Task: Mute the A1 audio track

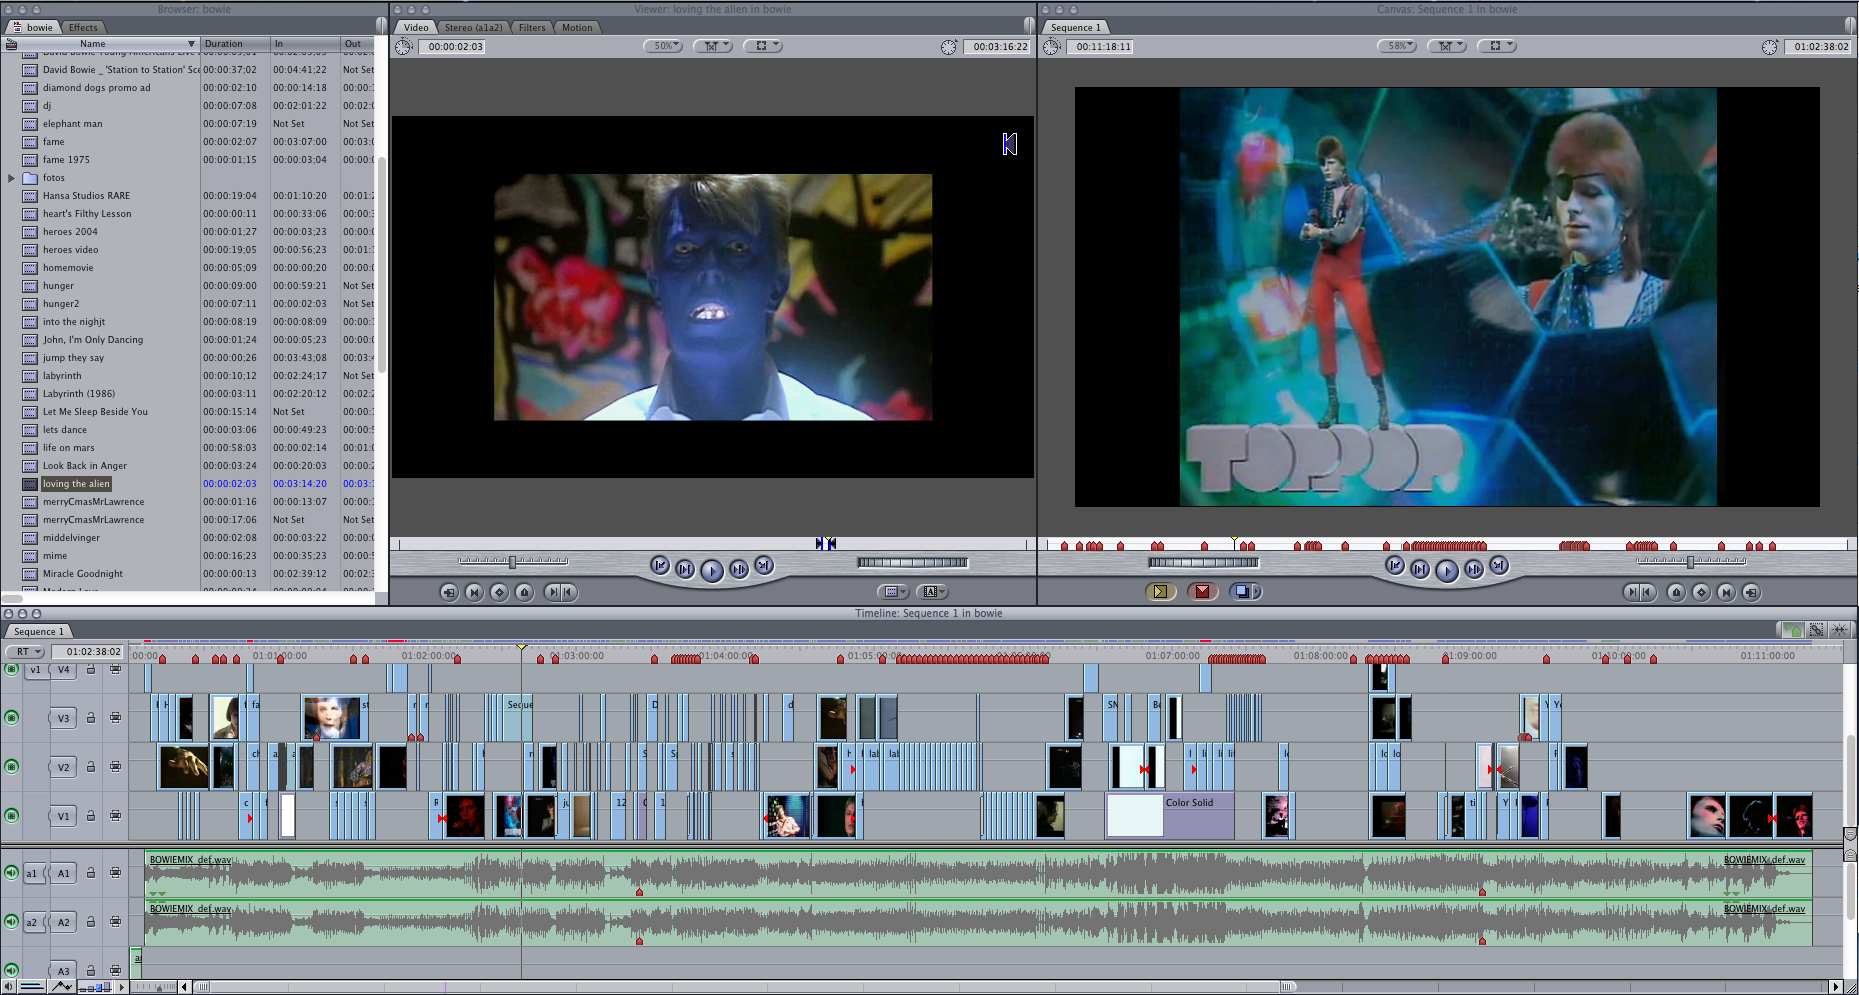Action: click(x=12, y=873)
